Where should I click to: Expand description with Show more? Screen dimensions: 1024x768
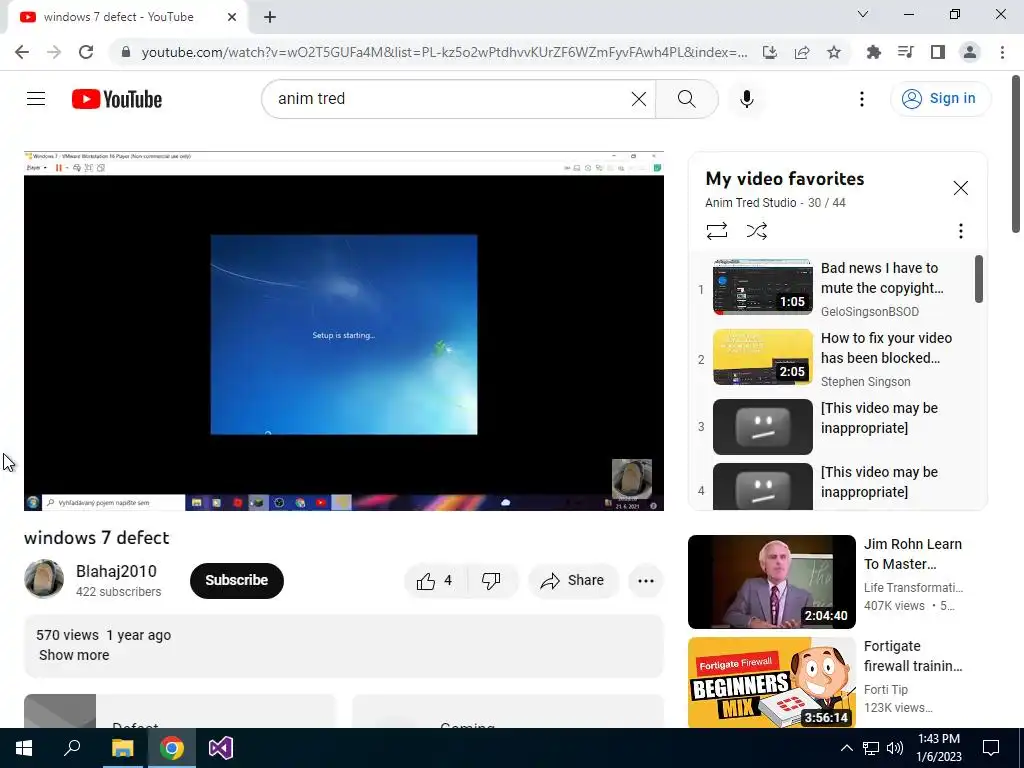coord(74,655)
